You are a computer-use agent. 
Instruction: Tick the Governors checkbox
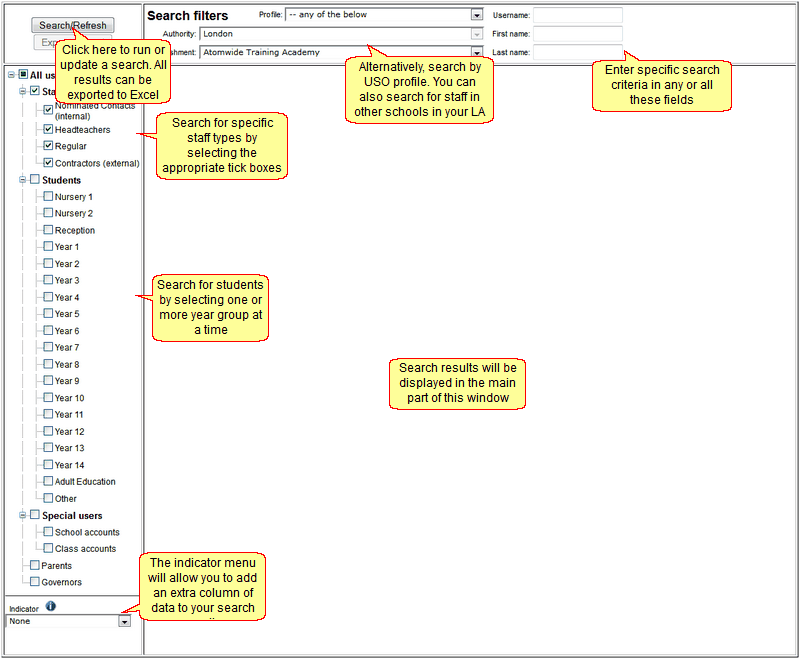(x=35, y=581)
